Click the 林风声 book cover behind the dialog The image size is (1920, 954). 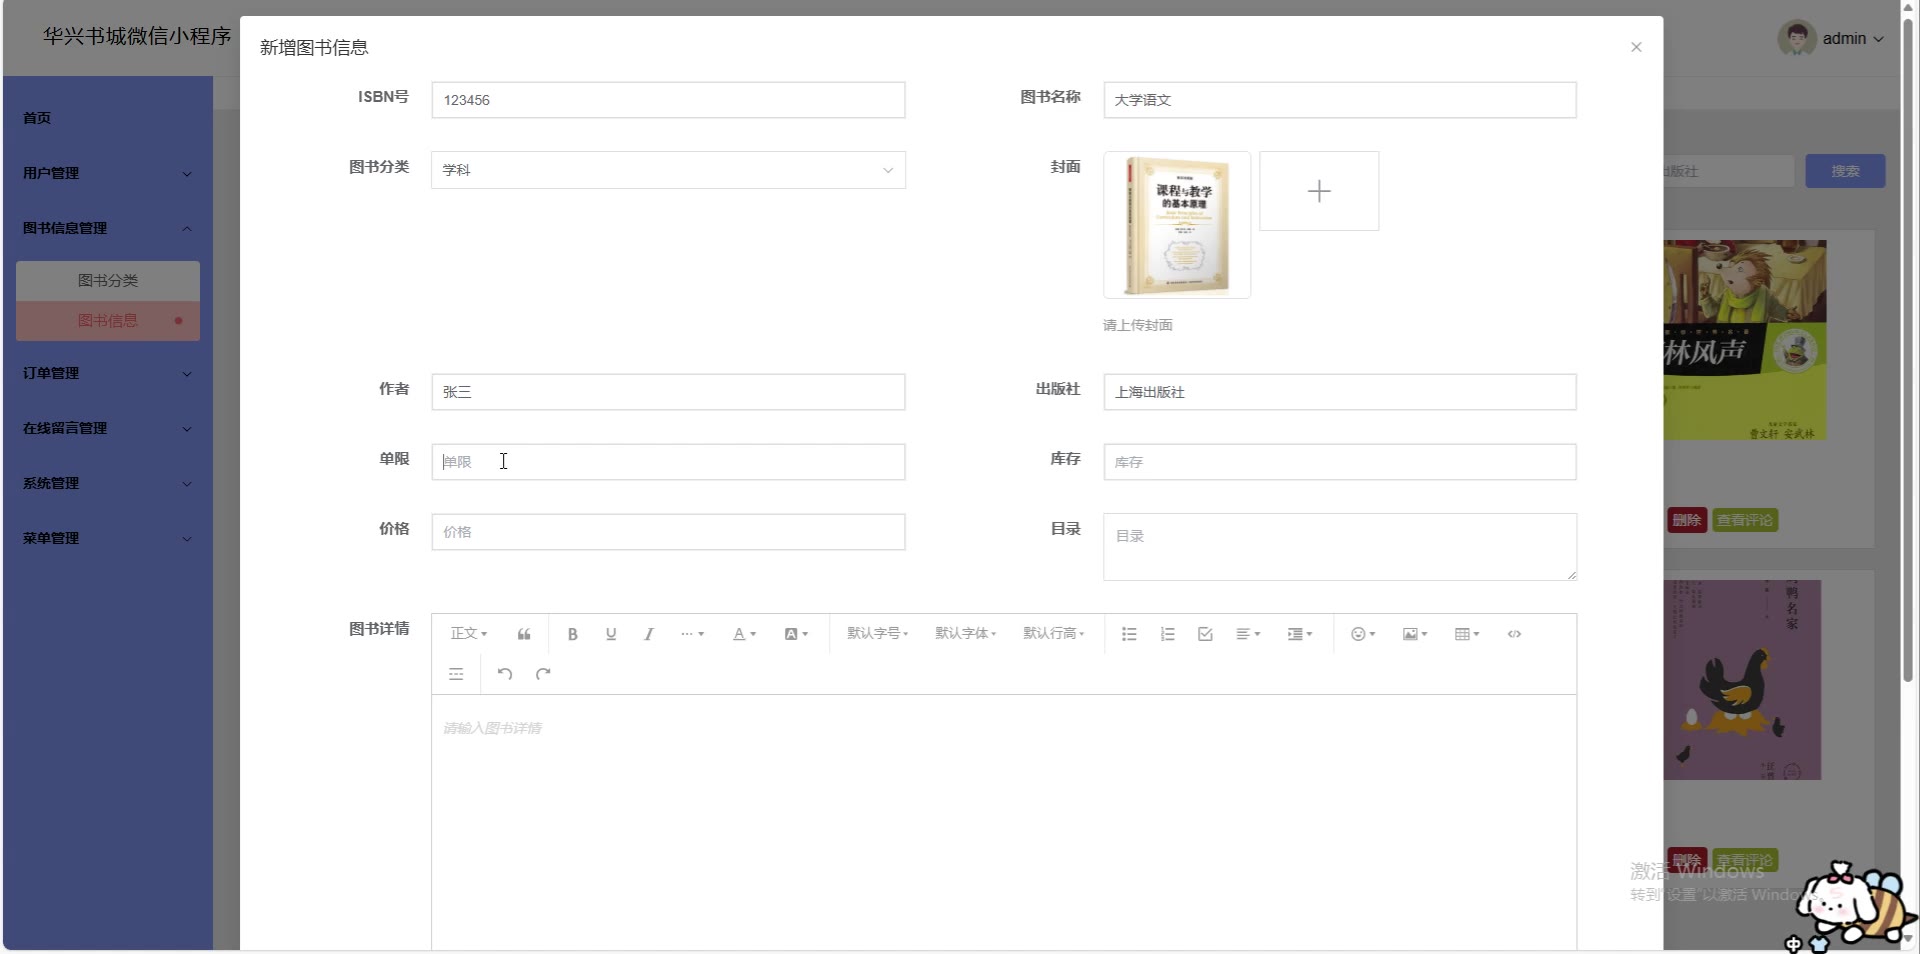pos(1745,340)
